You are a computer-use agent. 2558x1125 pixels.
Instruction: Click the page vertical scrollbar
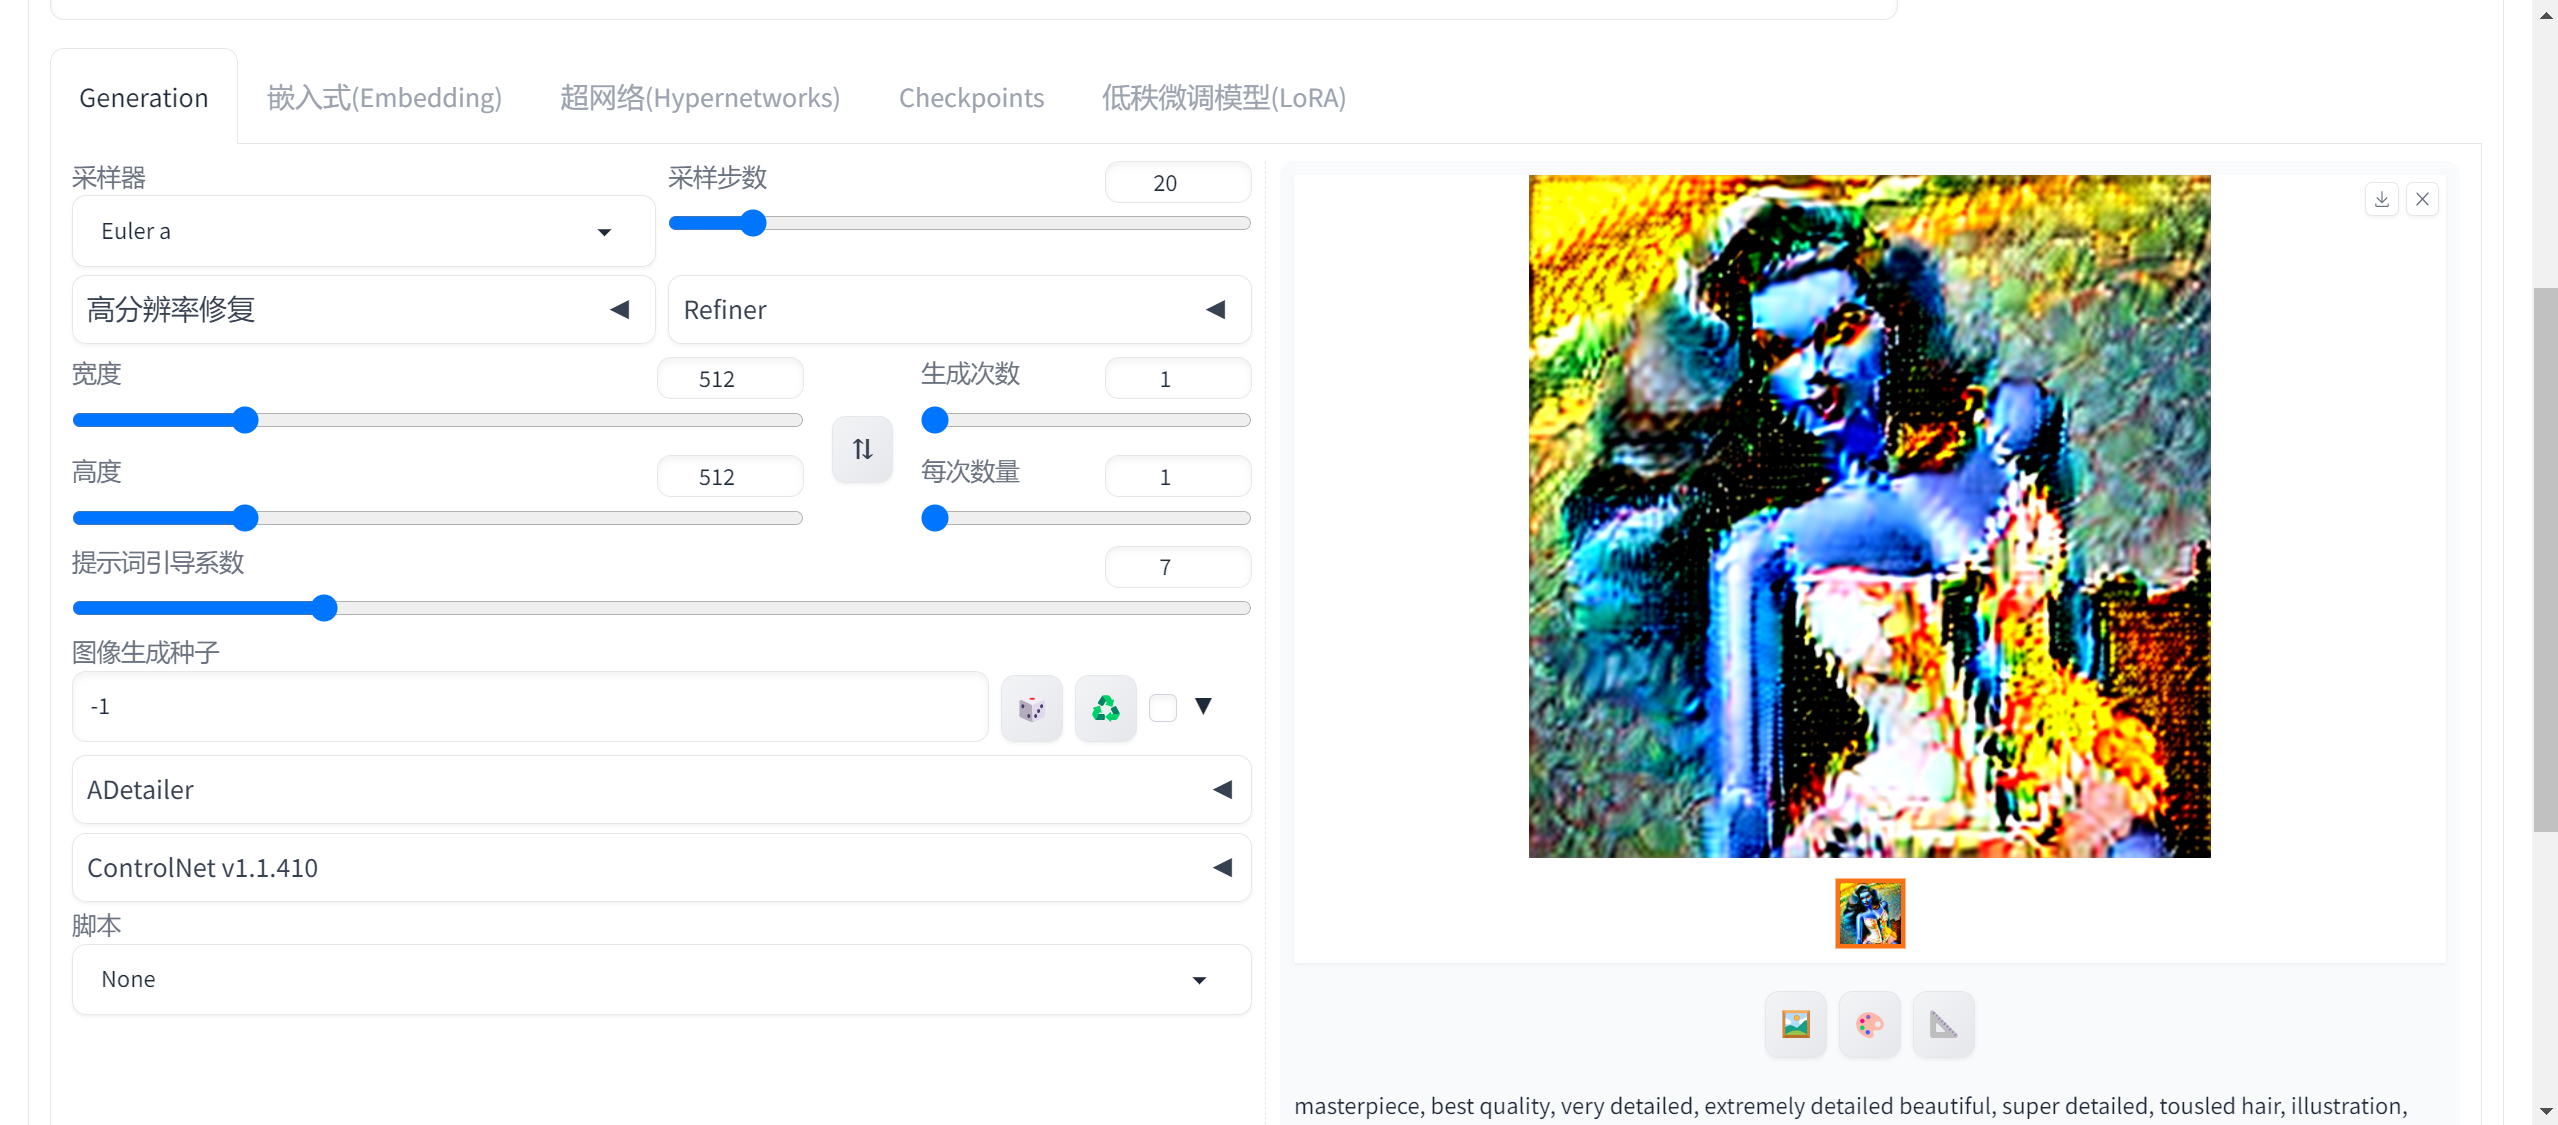pos(2545,560)
